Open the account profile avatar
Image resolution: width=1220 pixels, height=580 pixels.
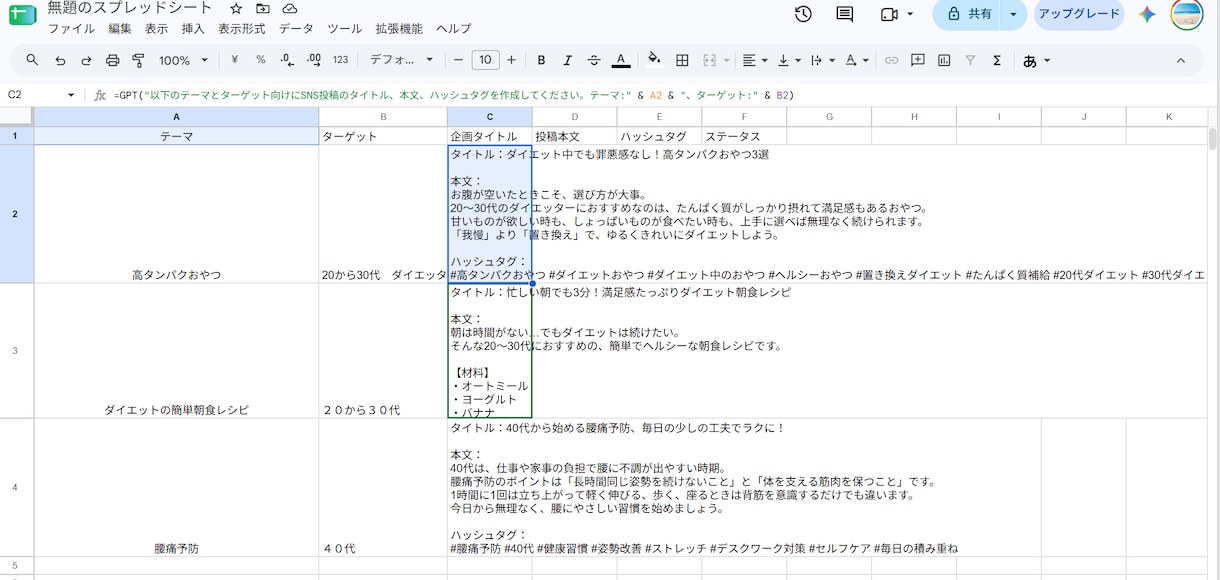click(x=1186, y=14)
